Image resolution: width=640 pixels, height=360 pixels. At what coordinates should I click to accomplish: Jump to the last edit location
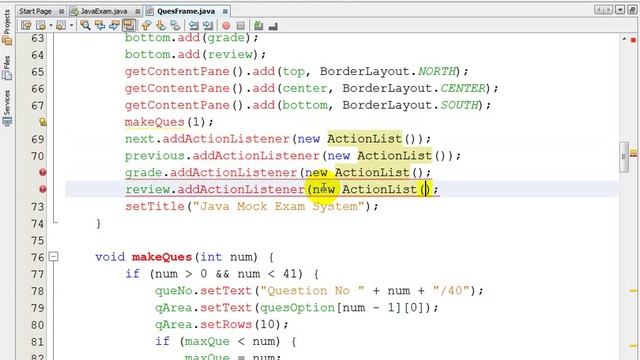coord(27,26)
